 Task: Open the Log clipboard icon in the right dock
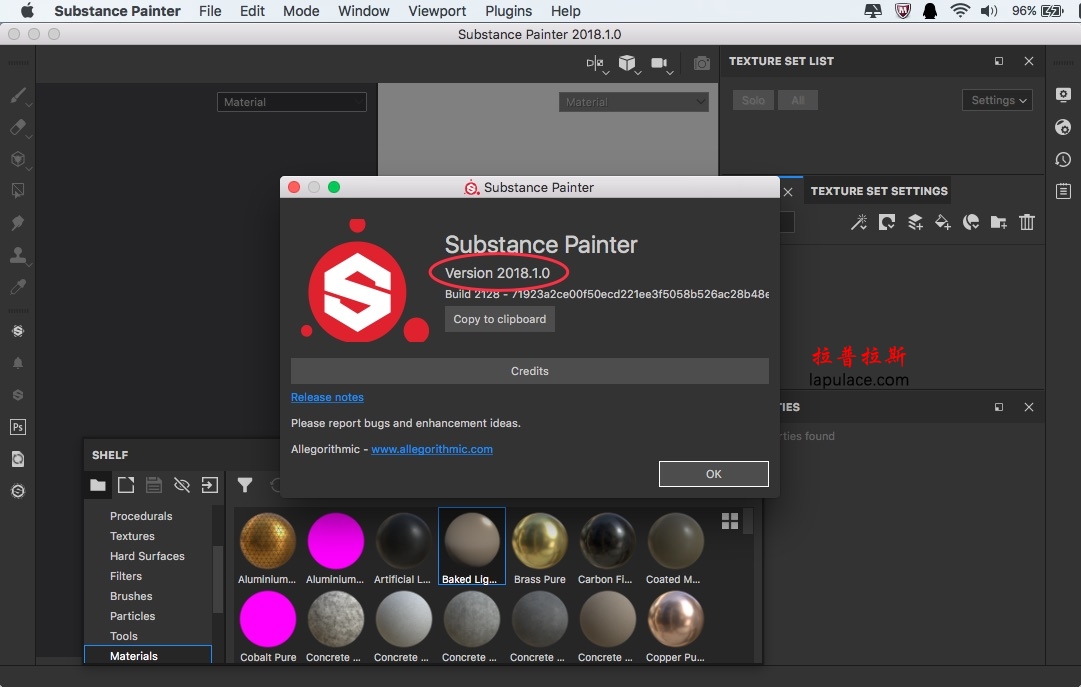pos(1063,191)
